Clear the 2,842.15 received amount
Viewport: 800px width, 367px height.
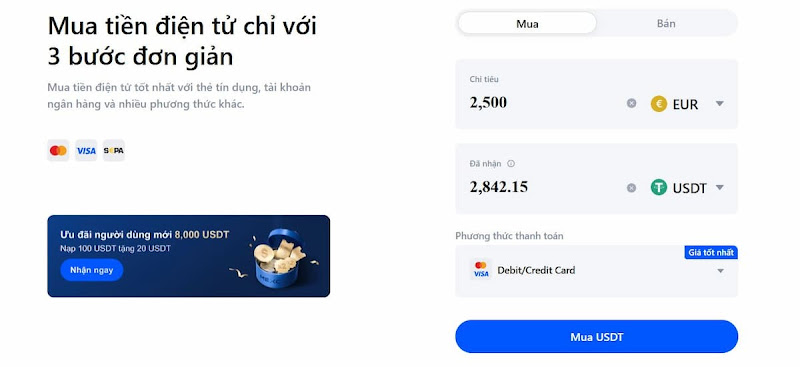click(632, 188)
